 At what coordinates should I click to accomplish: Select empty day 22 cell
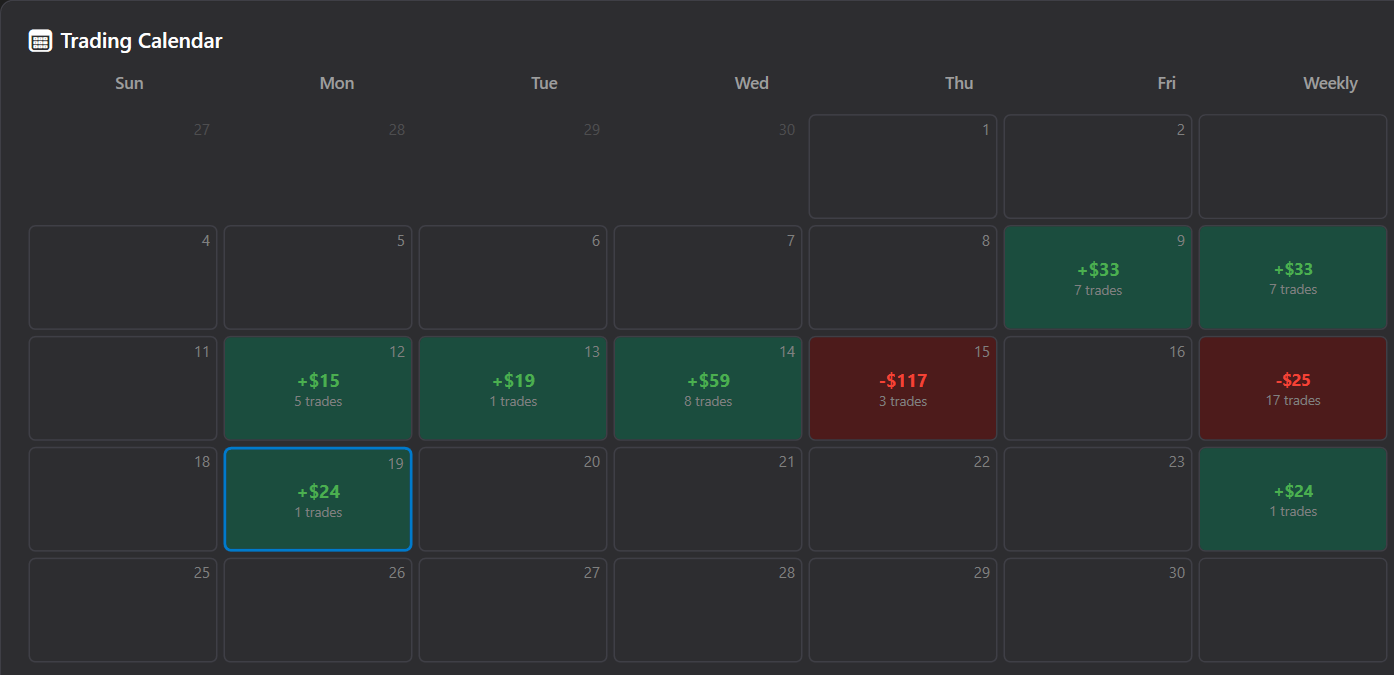[903, 499]
